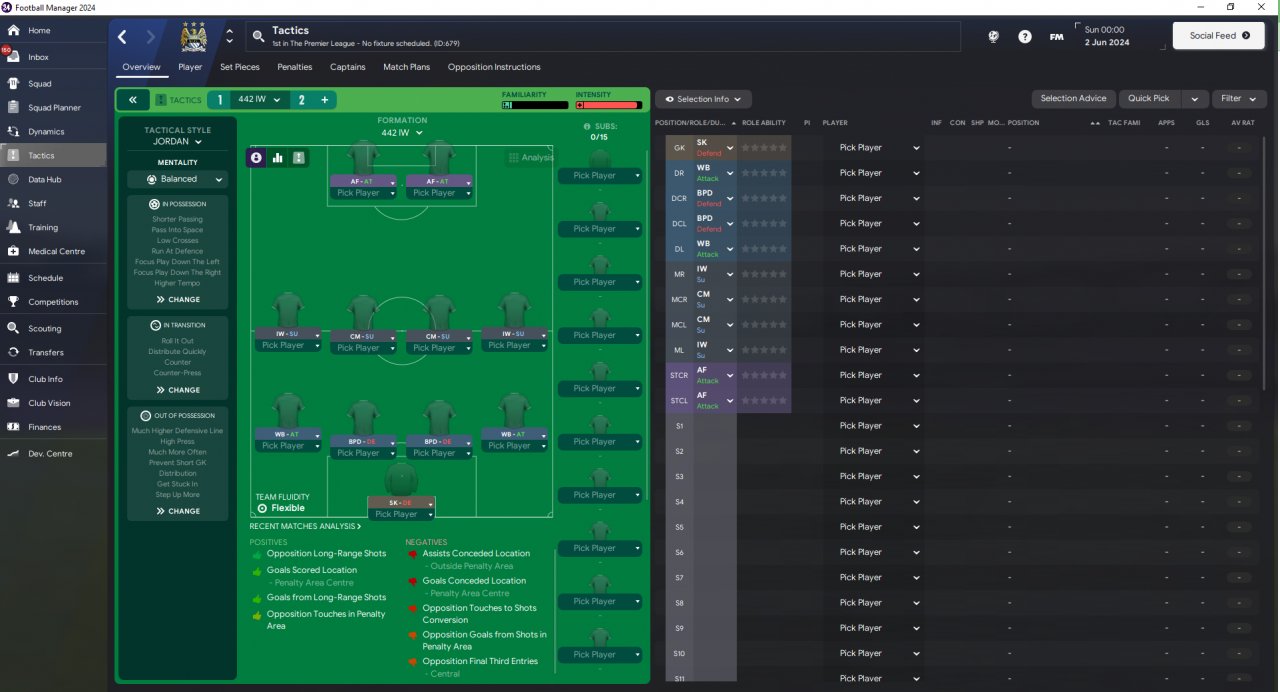The height and width of the screenshot is (692, 1280).
Task: Click the Intensity progress bar
Action: click(608, 104)
